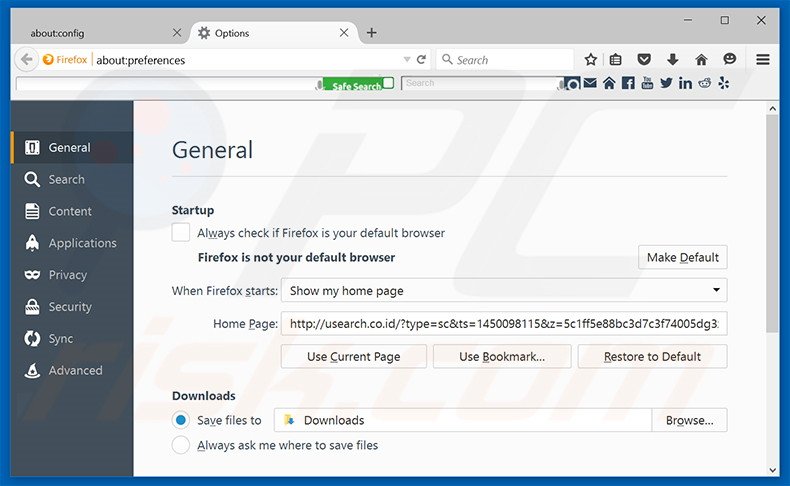Click the YouTube toolbar icon
The image size is (790, 486).
point(647,83)
